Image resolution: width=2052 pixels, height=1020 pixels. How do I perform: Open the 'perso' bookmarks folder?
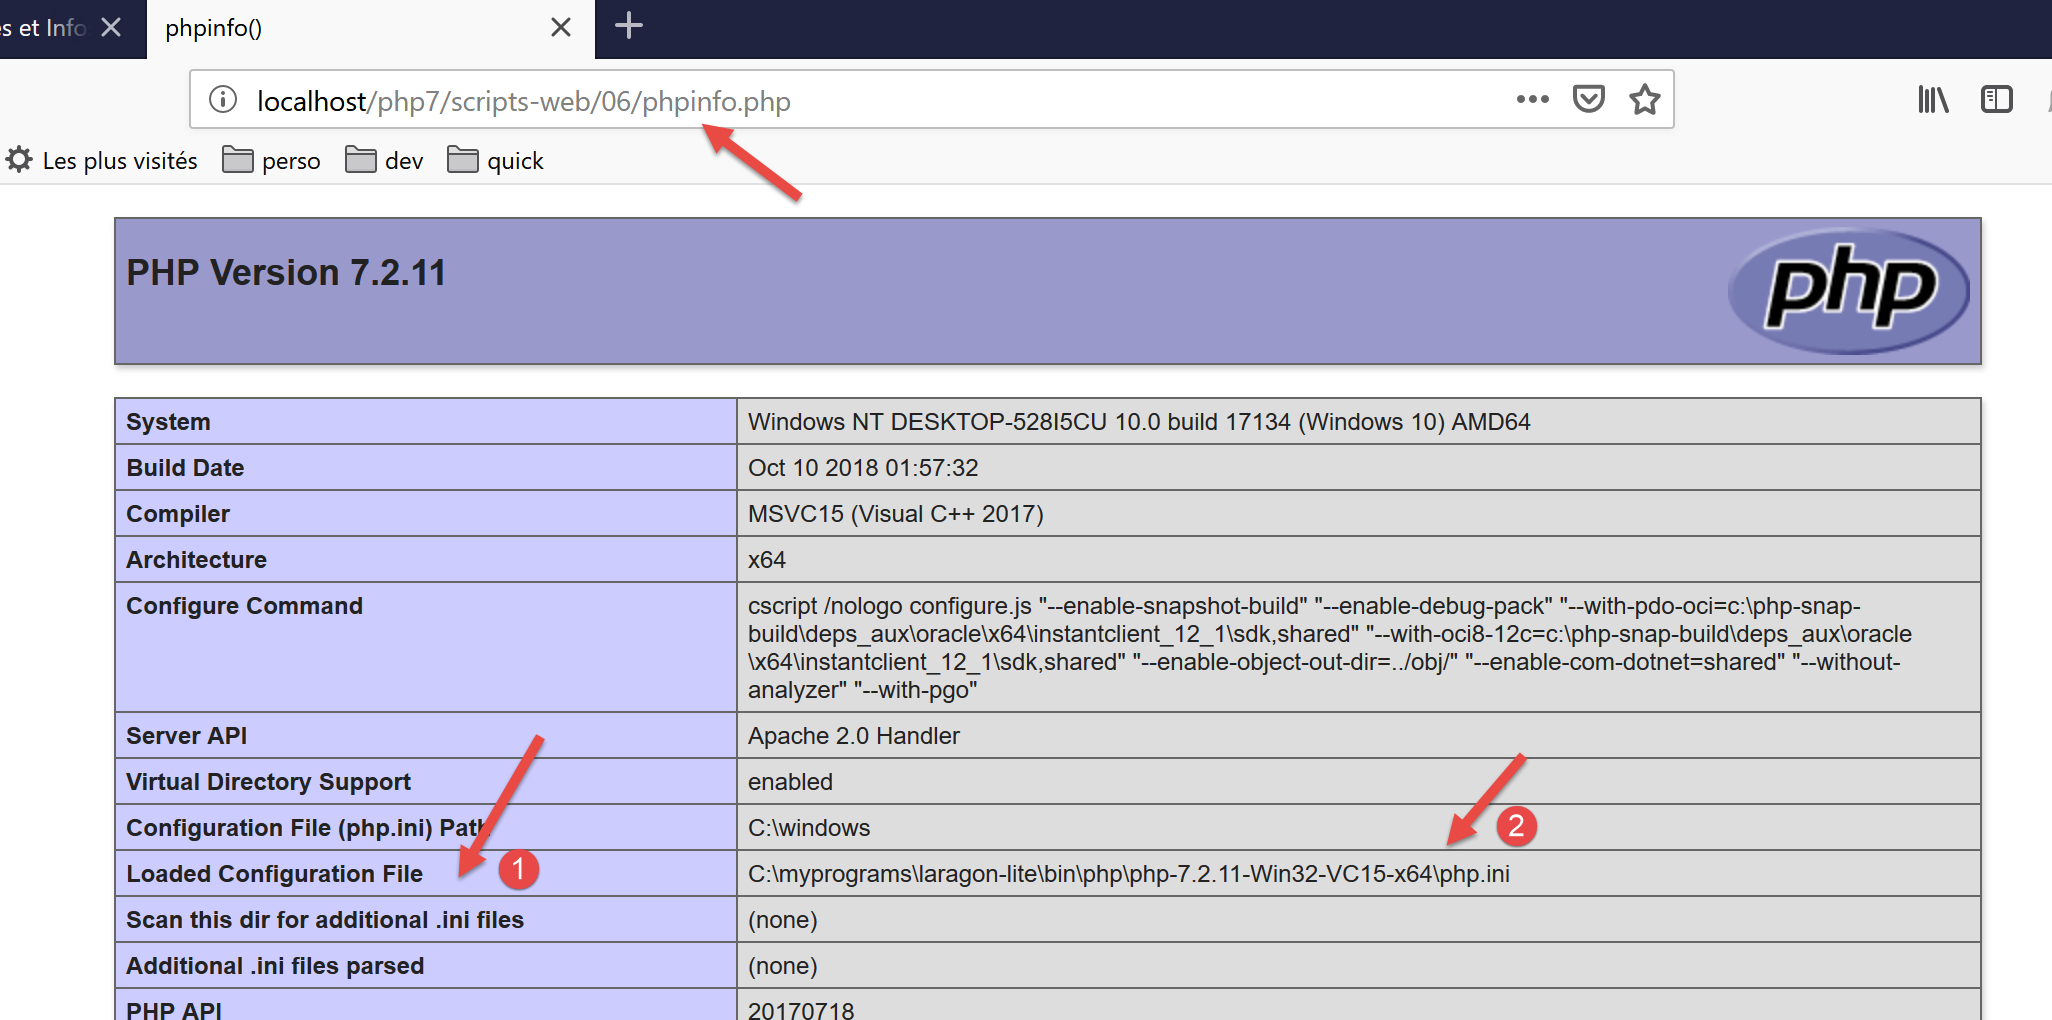[x=272, y=161]
